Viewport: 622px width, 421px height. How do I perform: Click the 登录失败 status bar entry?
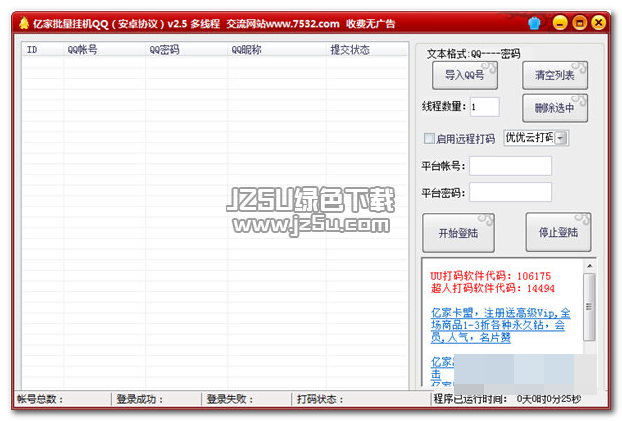pos(230,399)
